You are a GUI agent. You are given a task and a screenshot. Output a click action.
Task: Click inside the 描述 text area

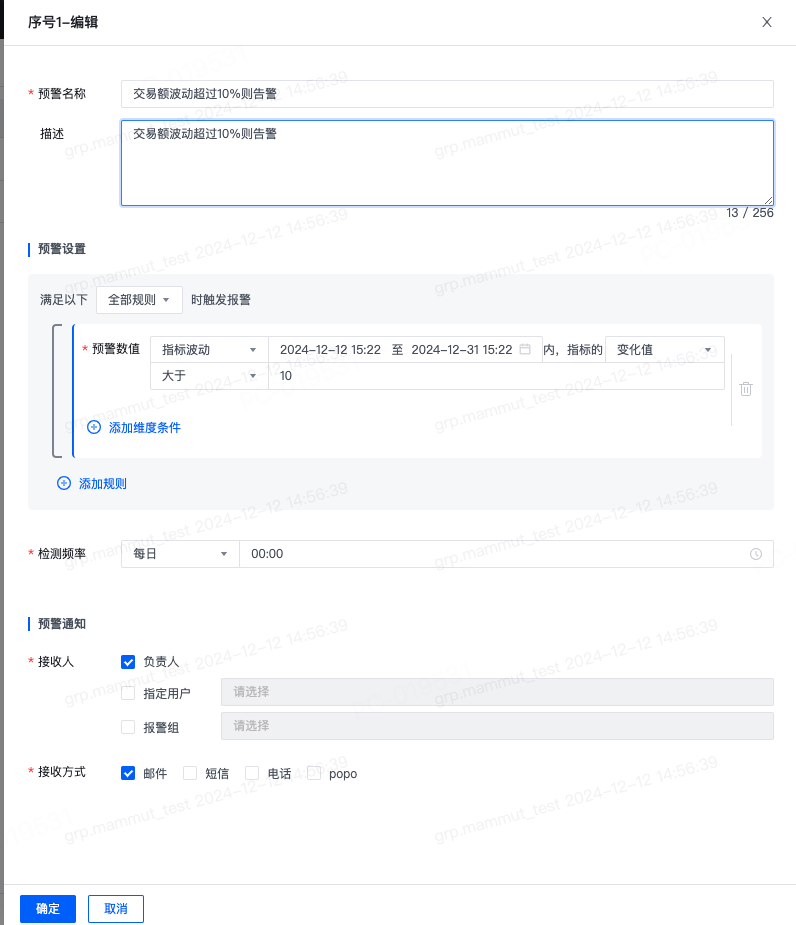click(447, 163)
